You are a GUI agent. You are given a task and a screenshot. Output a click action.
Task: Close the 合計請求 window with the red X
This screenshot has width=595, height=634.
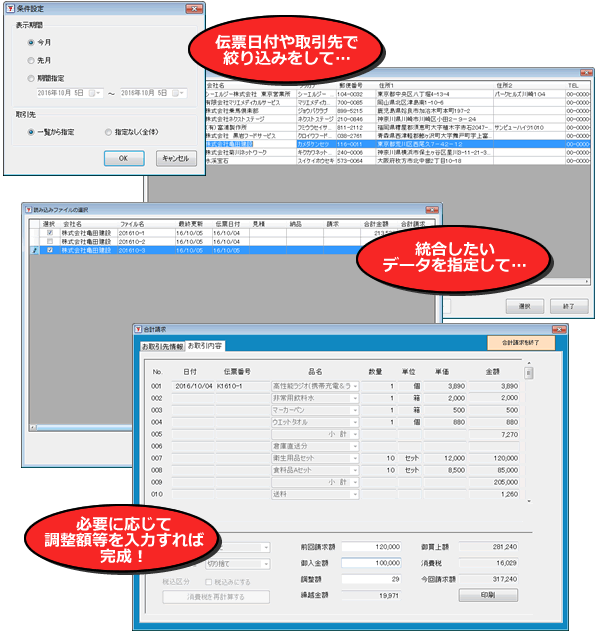tap(559, 330)
